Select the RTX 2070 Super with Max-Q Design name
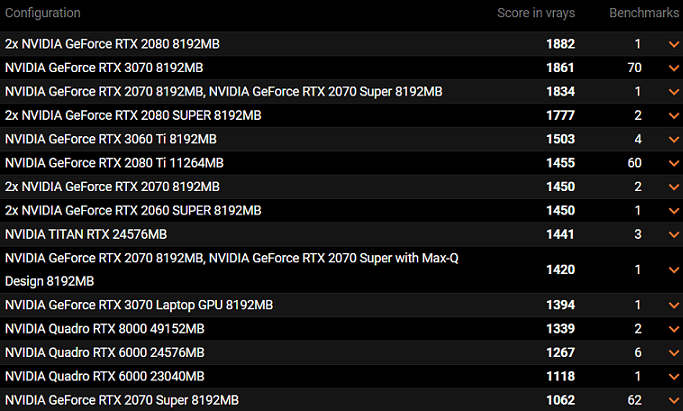Screen dimensions: 683x411 pos(232,270)
